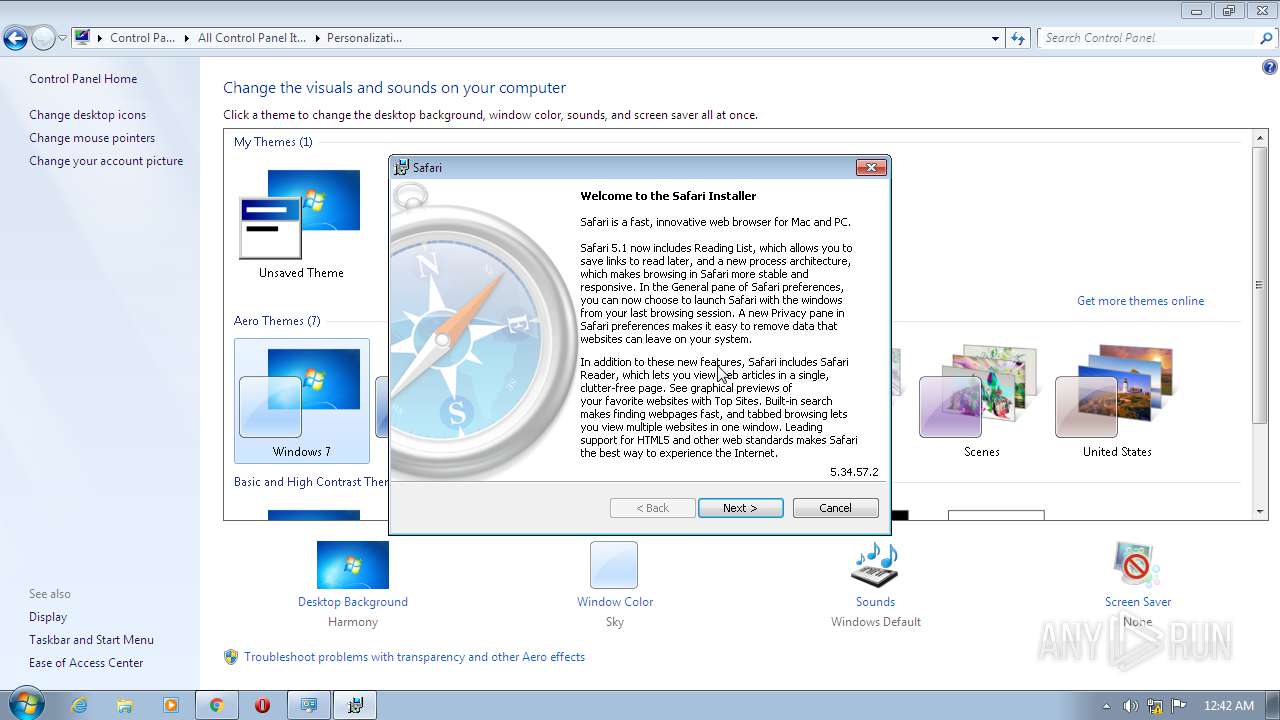Click the refresh button beside address bar
The image size is (1280, 720).
(1018, 38)
